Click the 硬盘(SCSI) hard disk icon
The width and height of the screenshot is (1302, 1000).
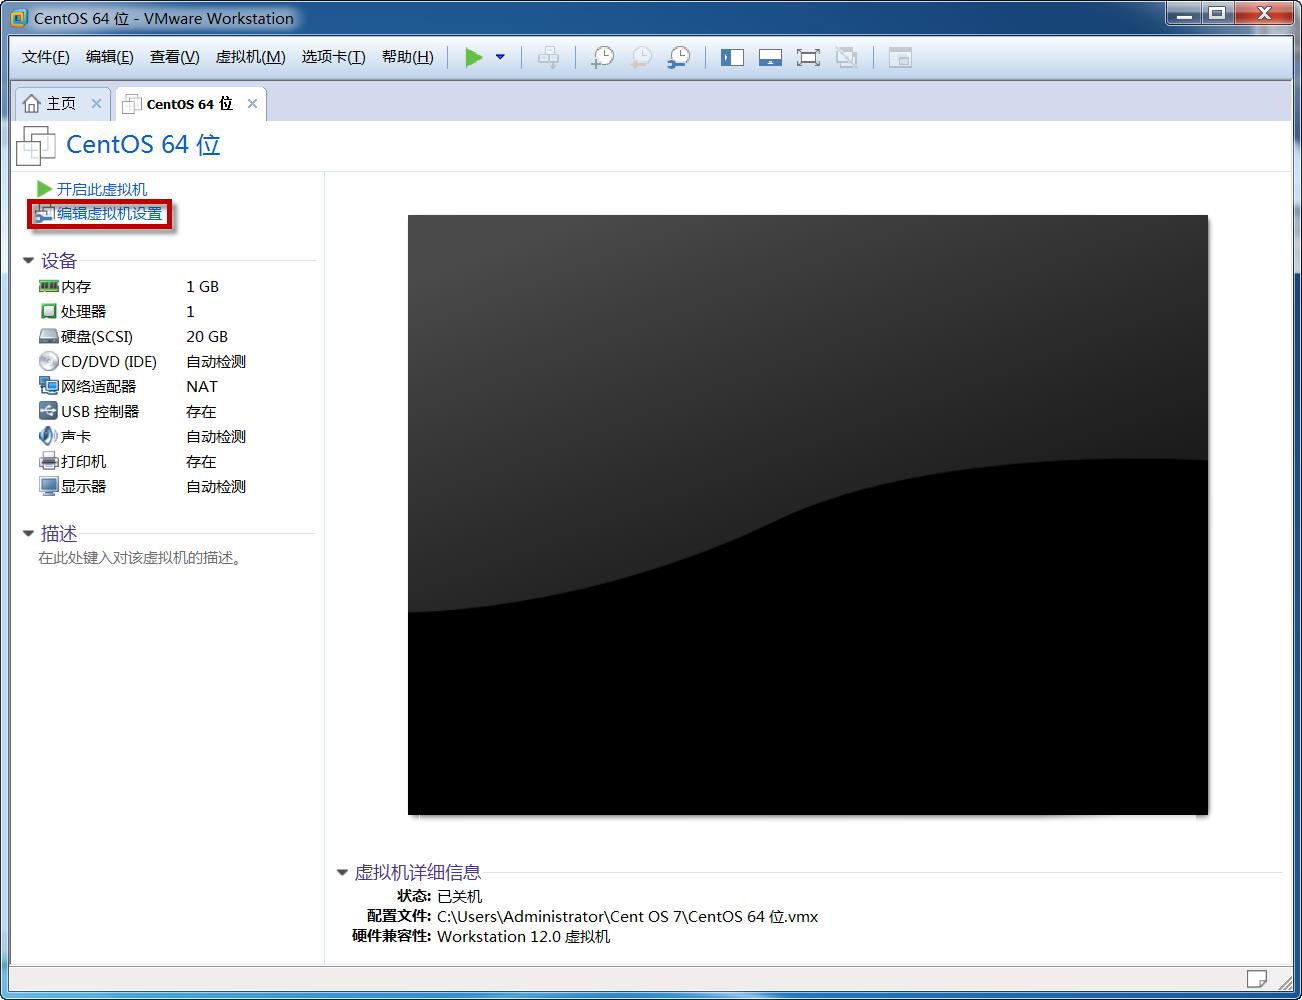click(x=48, y=336)
